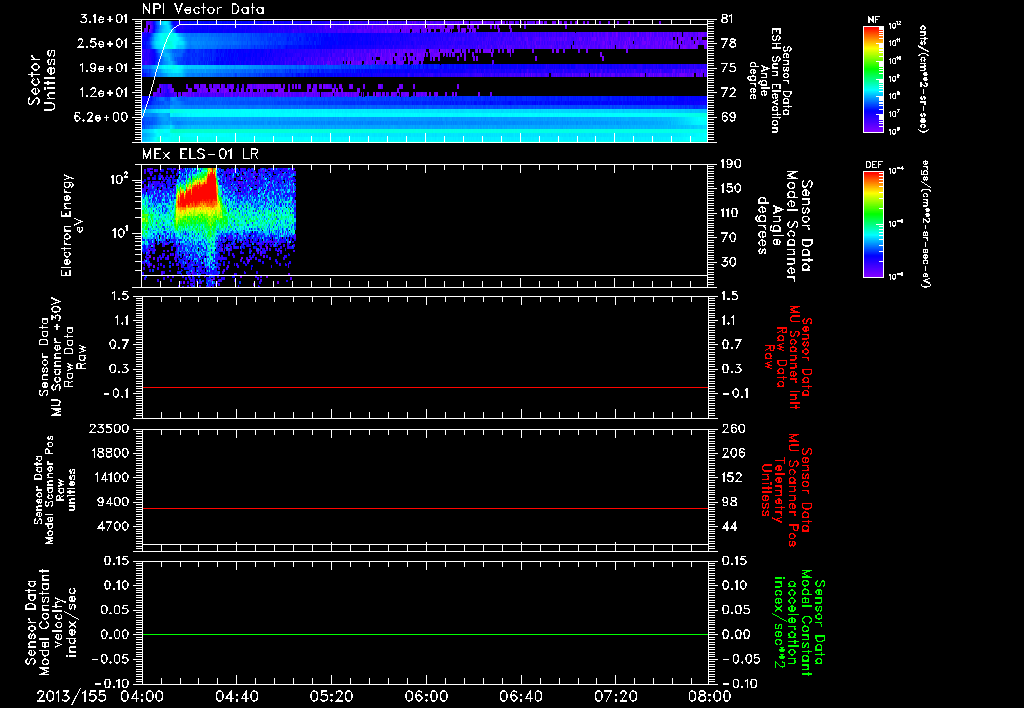Click the 07:20 time tick label

pyautogui.click(x=615, y=696)
